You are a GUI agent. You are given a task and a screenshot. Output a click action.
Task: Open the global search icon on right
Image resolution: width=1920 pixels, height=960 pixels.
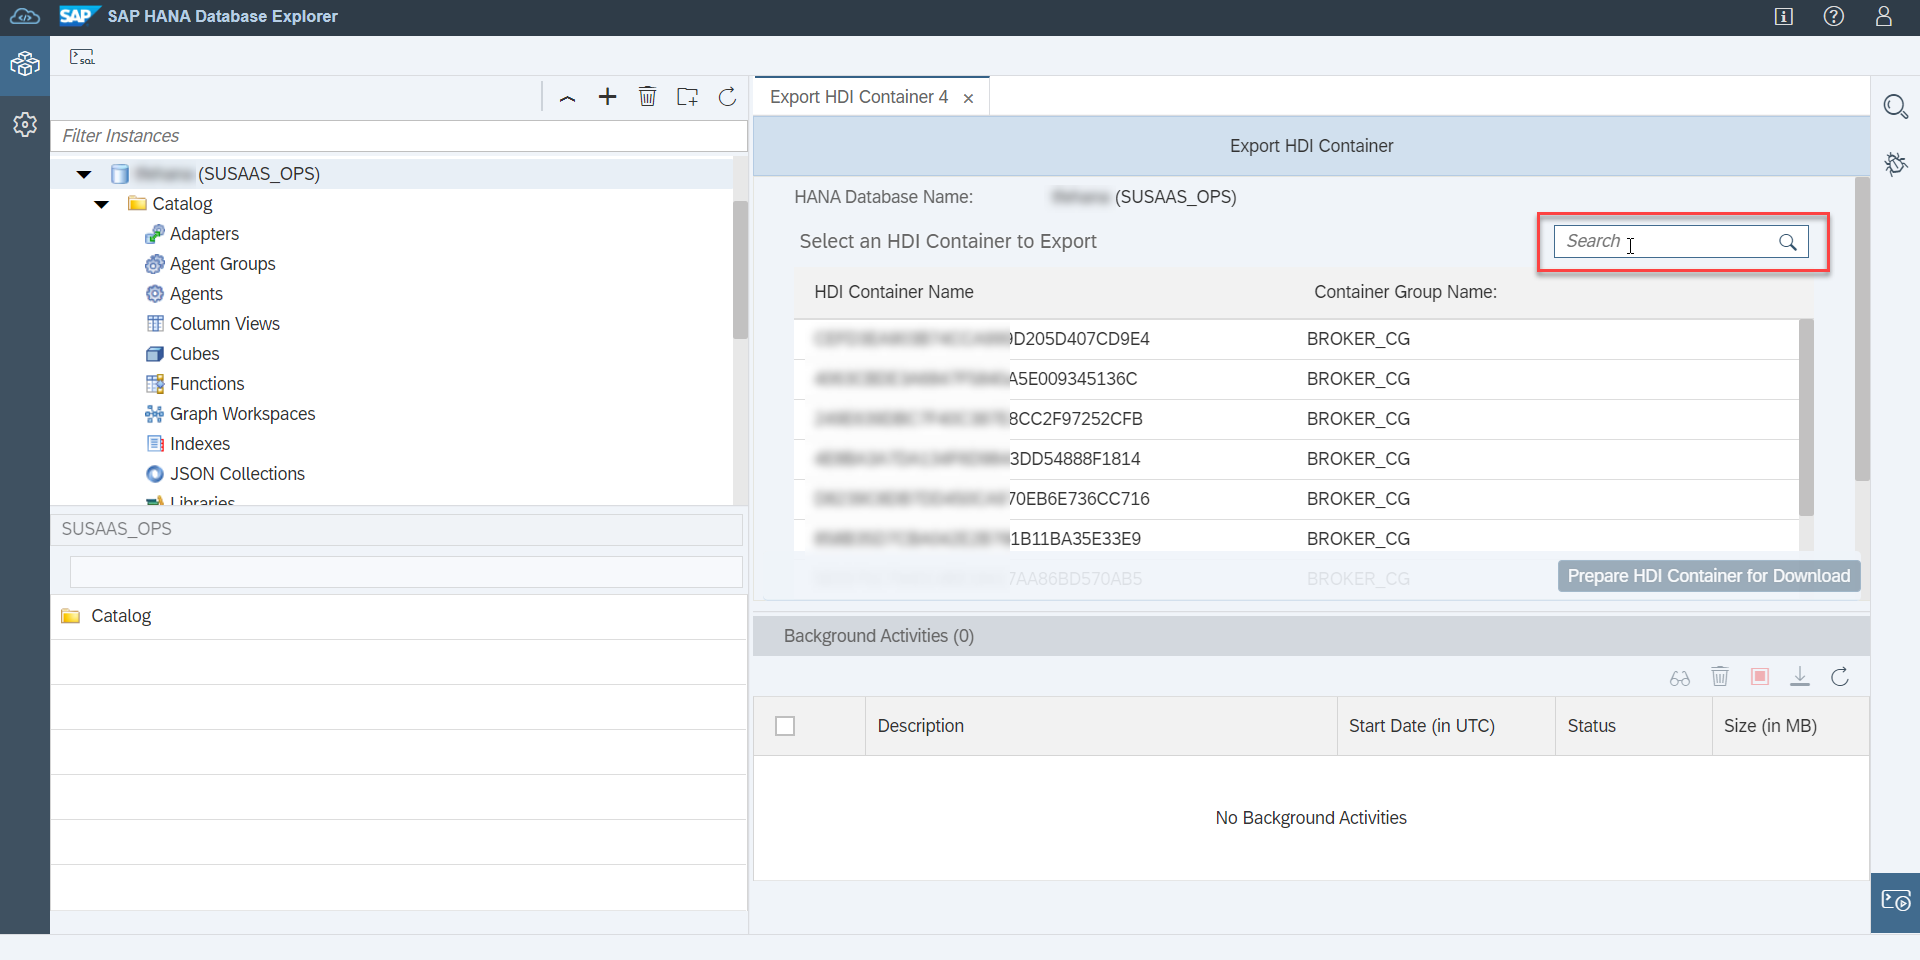click(1895, 106)
